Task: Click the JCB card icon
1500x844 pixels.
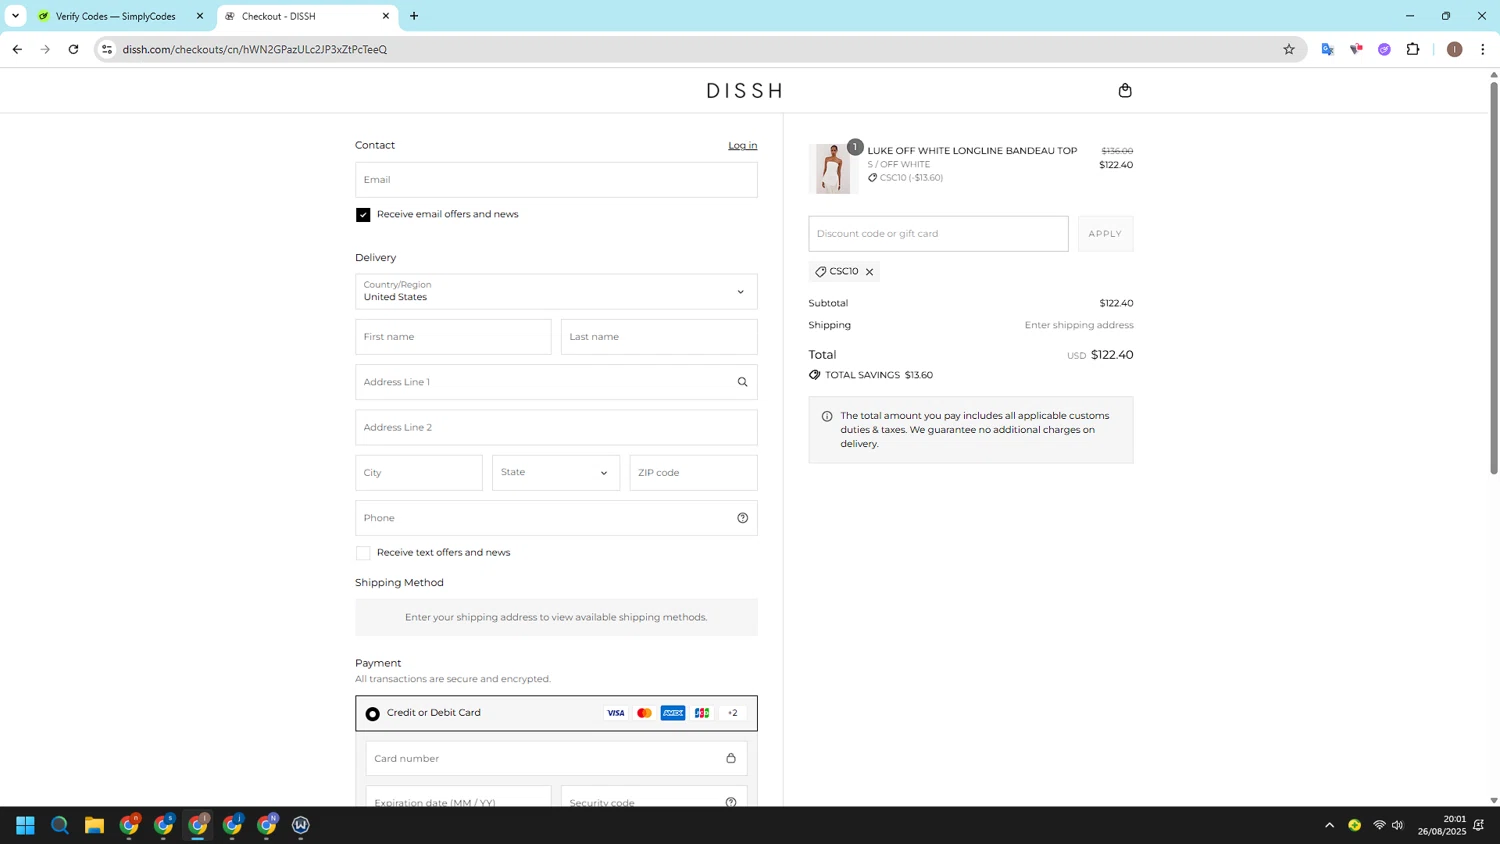Action: pos(702,713)
